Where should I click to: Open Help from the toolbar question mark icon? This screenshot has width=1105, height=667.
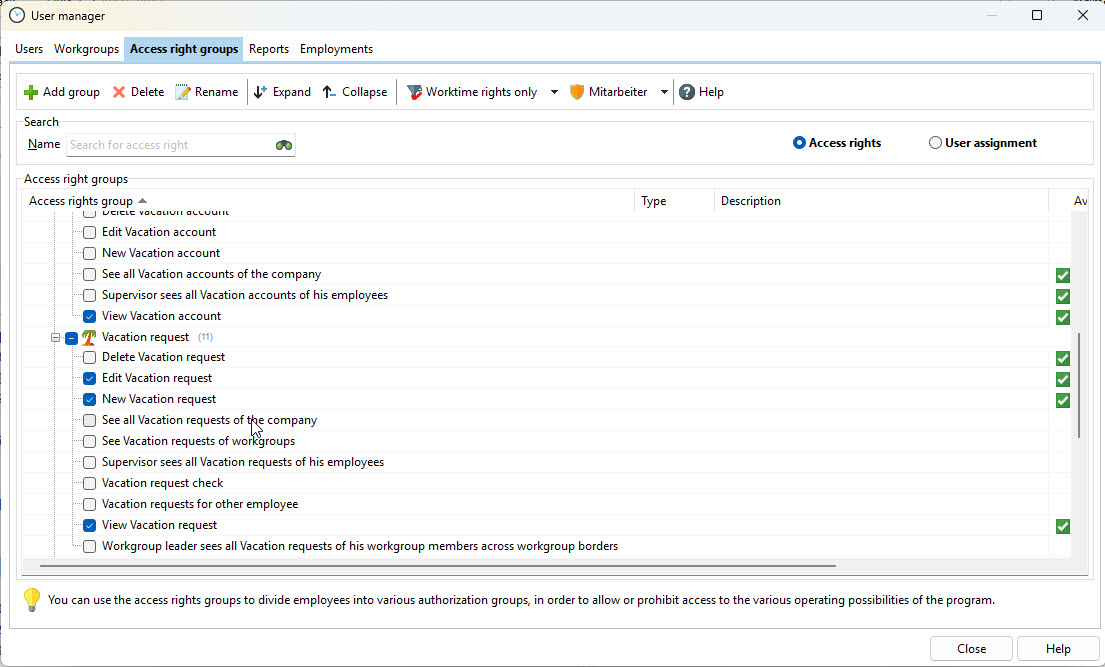tap(687, 92)
